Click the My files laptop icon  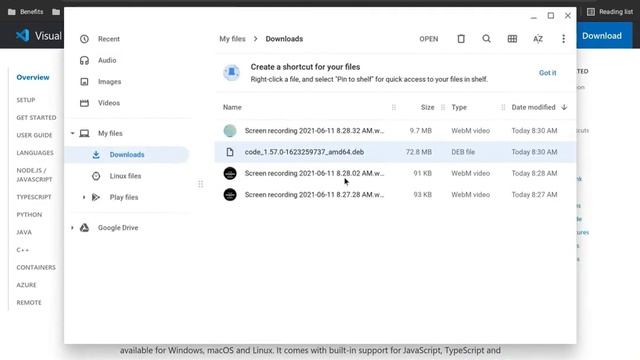pos(84,133)
